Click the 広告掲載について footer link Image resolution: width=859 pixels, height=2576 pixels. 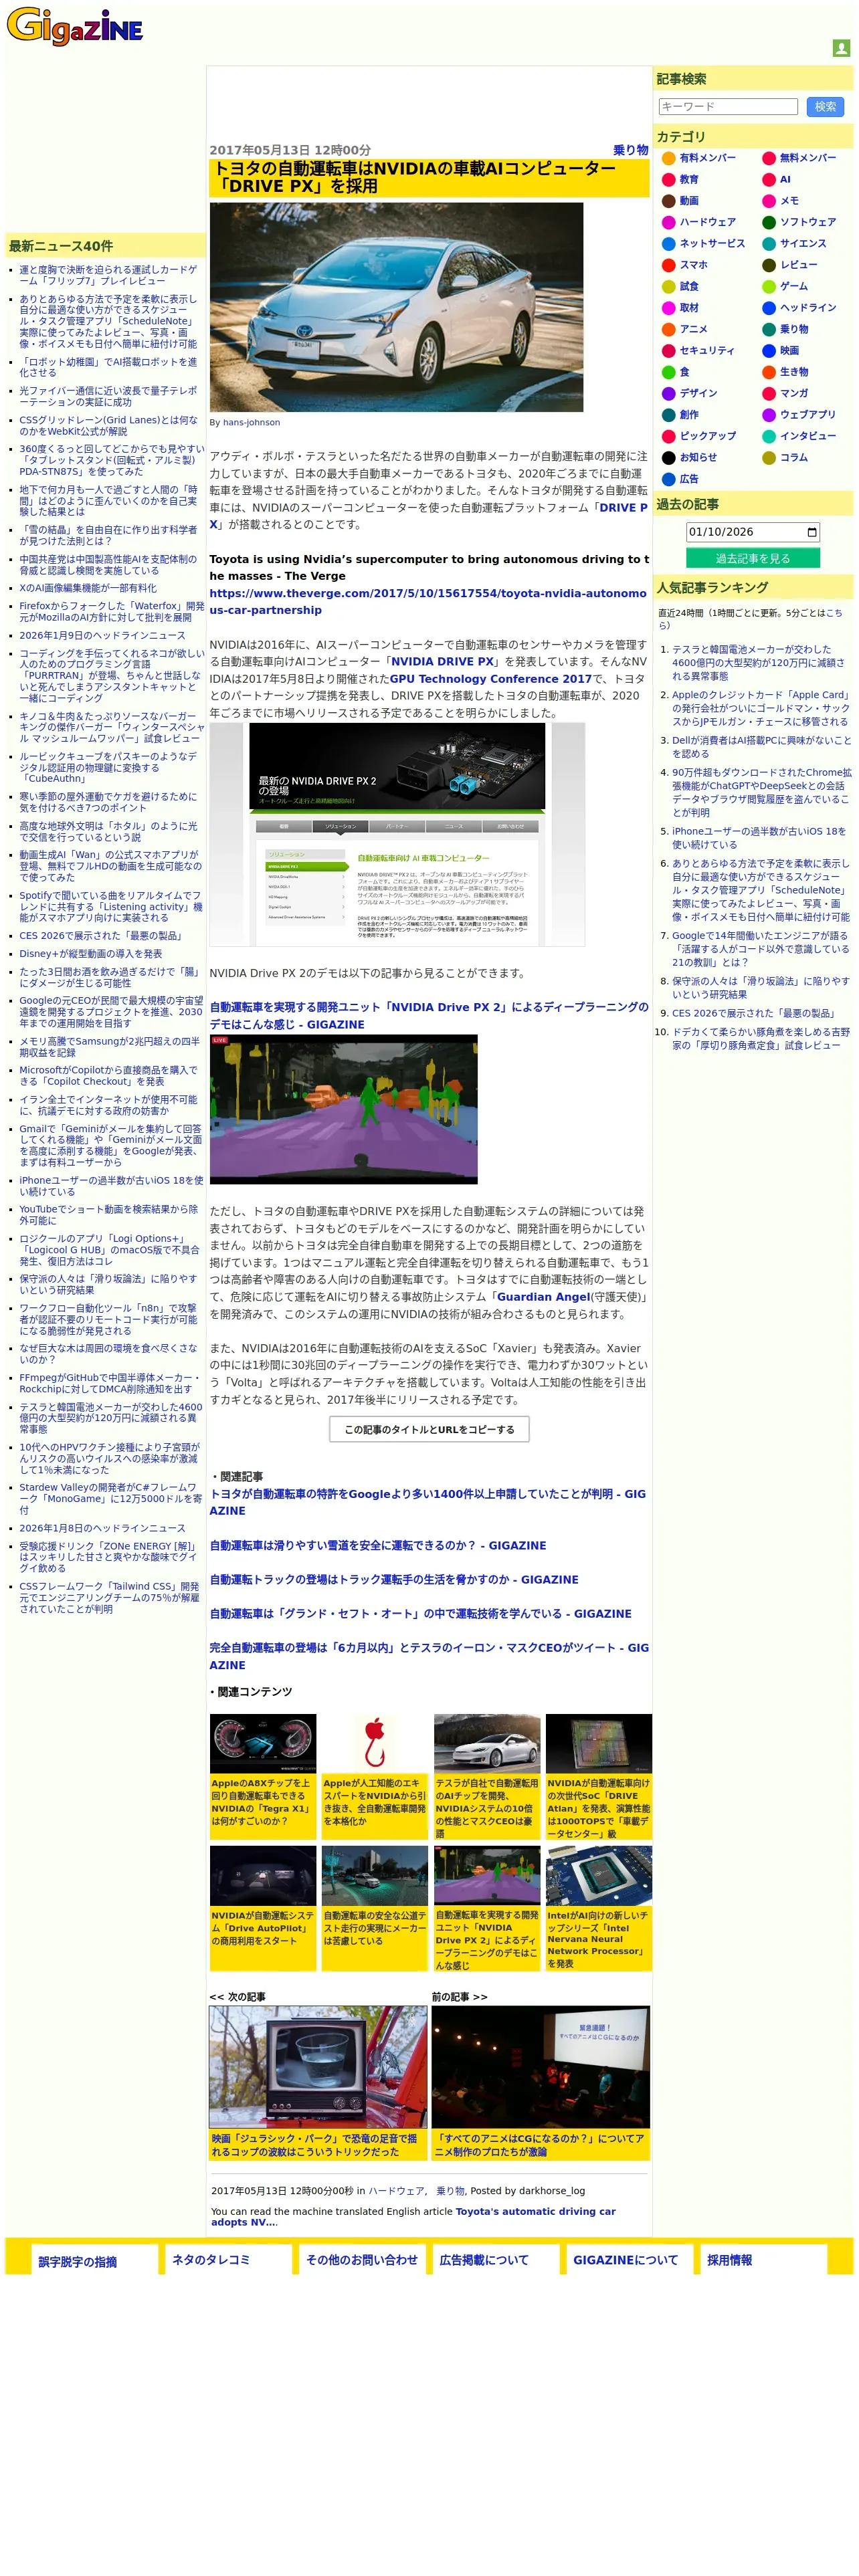pos(484,2260)
